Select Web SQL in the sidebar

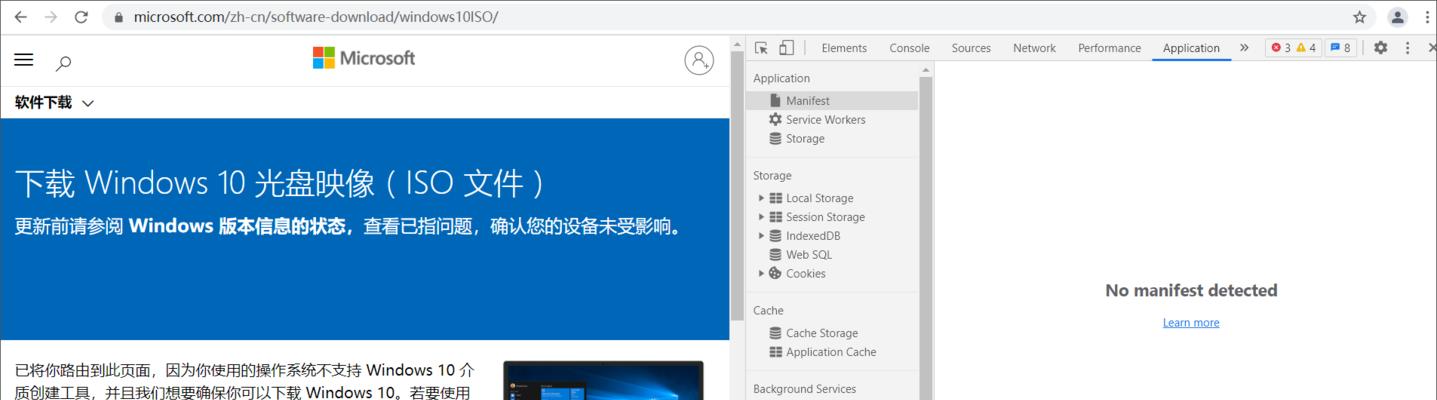click(808, 255)
